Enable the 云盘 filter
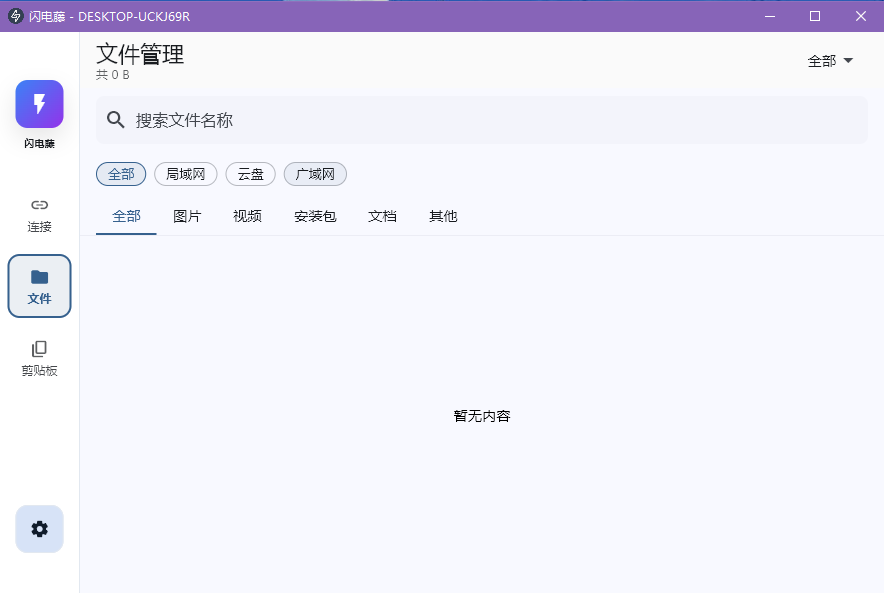This screenshot has width=884, height=593. point(250,174)
